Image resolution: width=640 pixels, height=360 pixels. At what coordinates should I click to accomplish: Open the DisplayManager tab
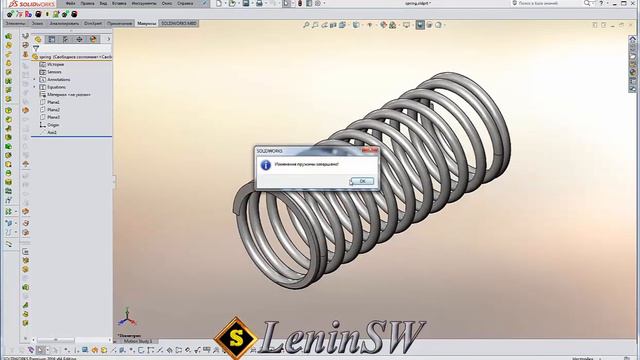[x=93, y=39]
